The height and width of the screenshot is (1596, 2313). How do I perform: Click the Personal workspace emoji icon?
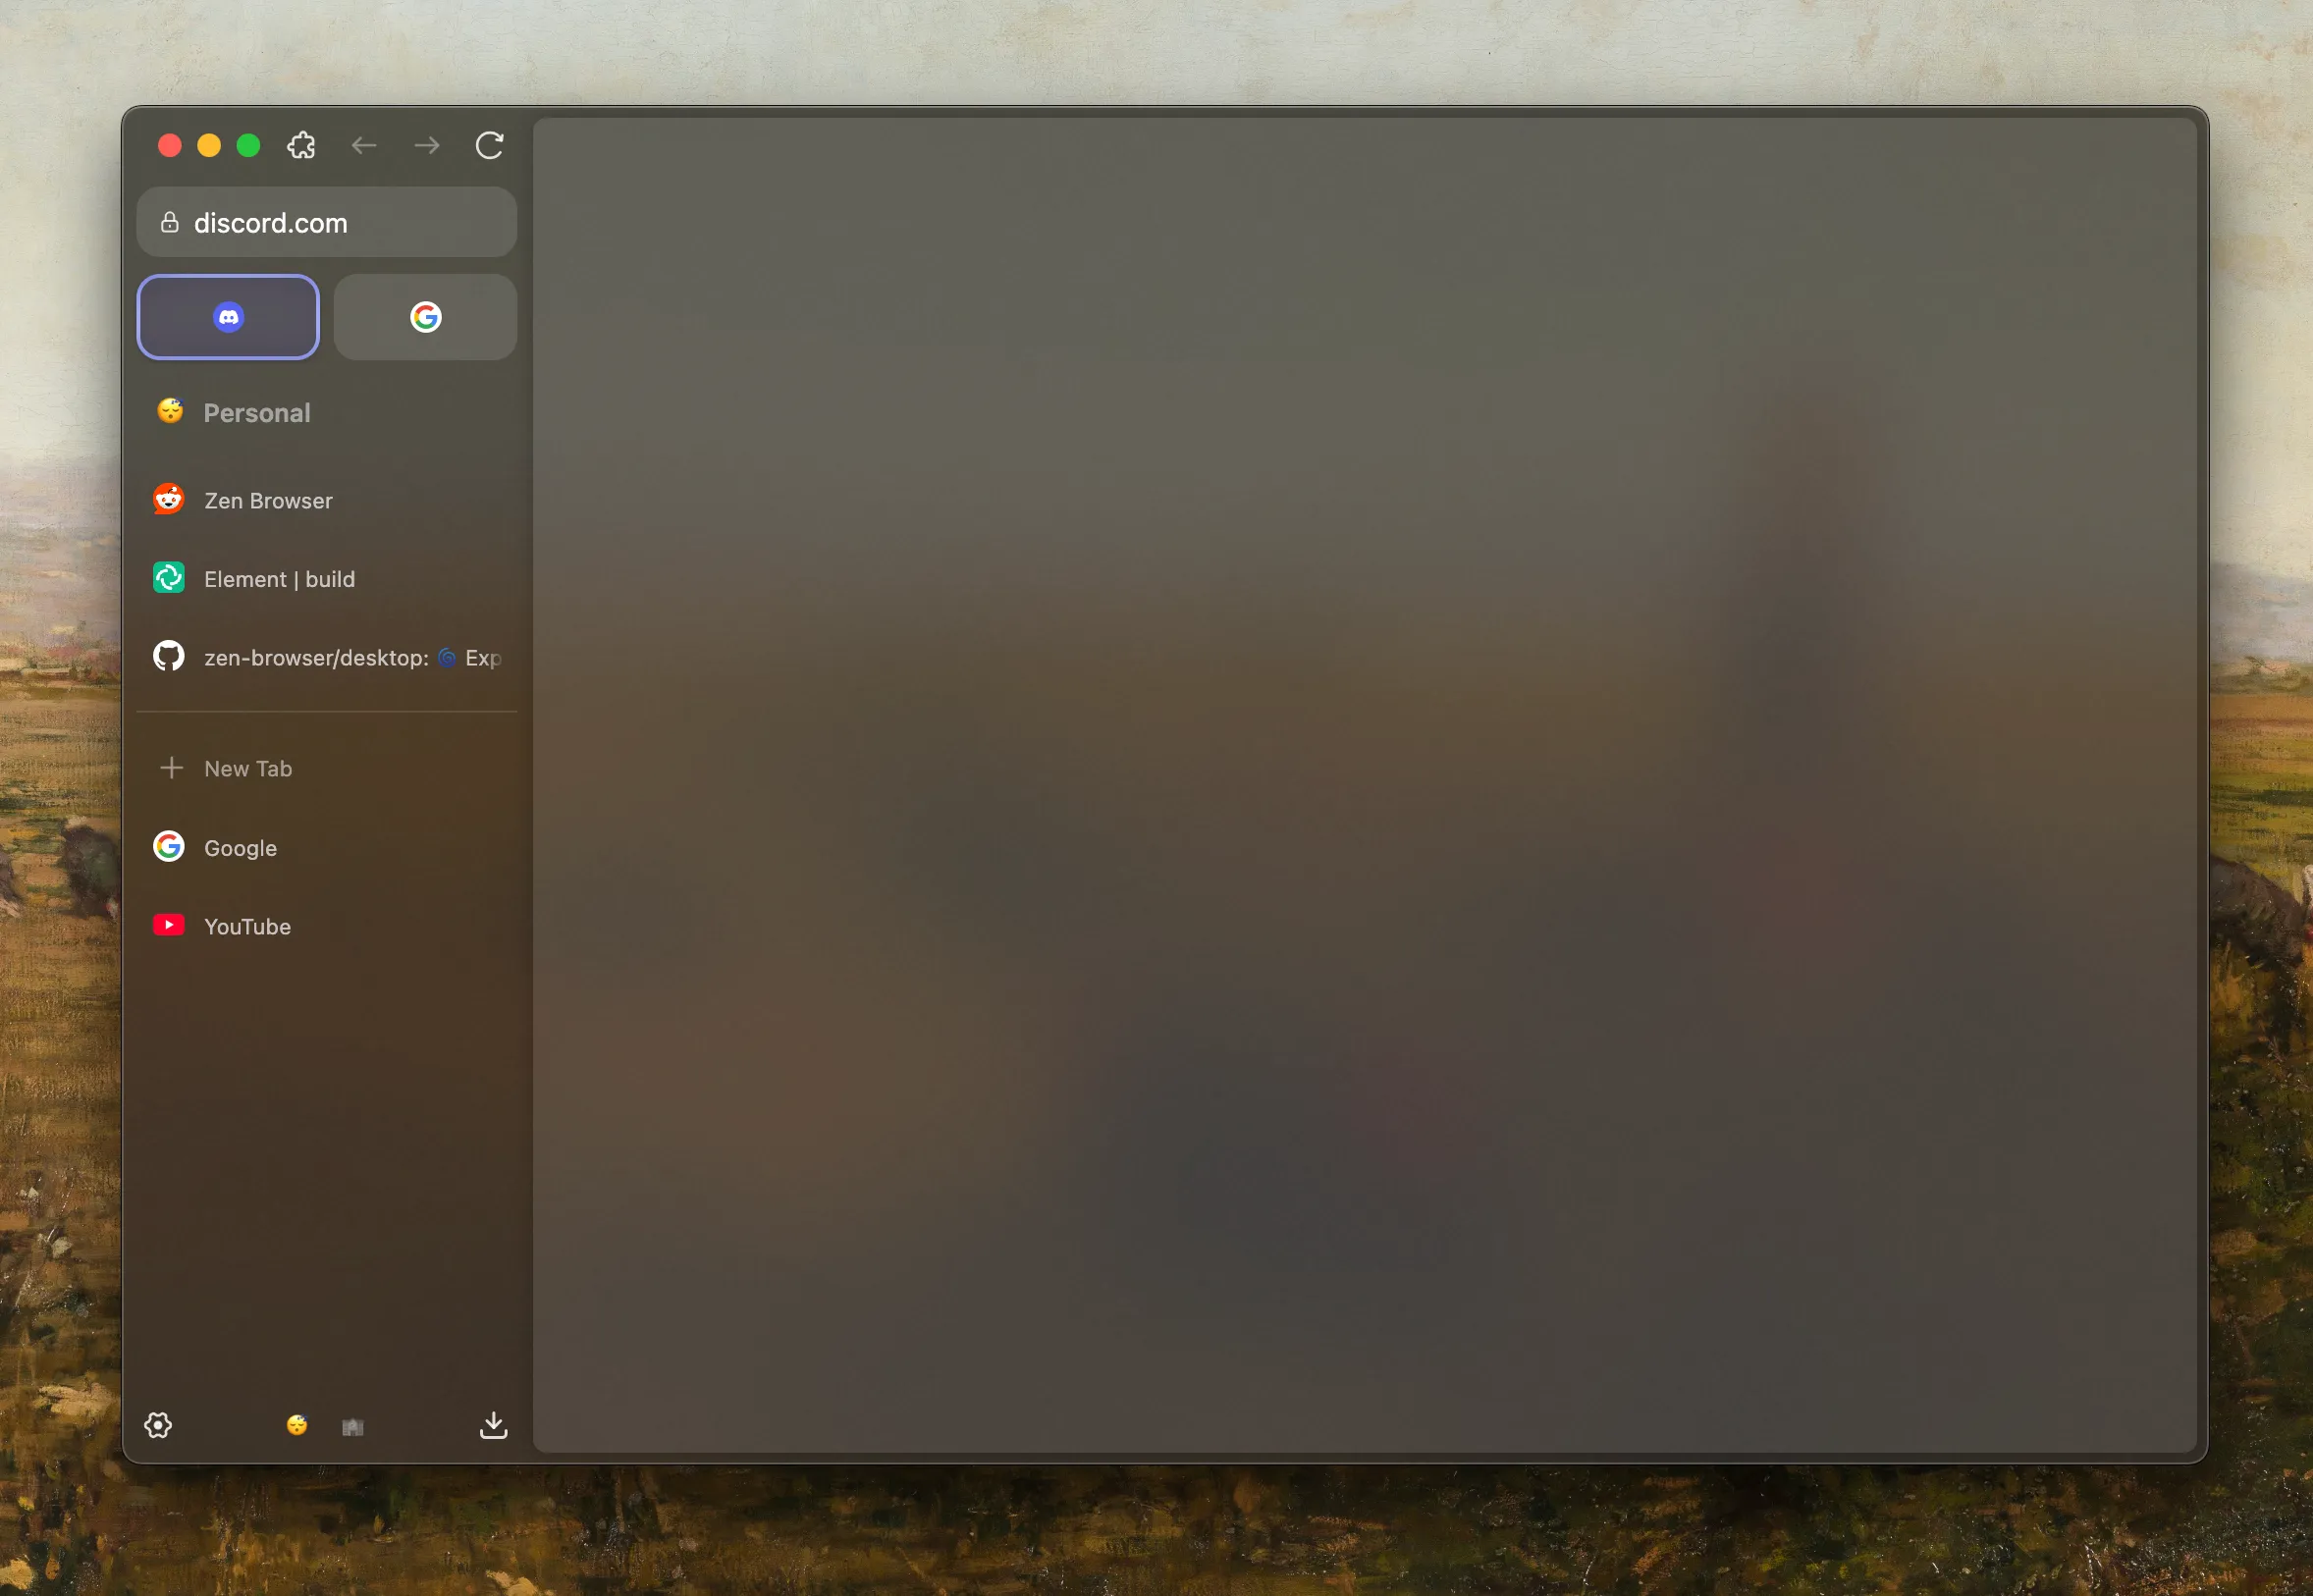tap(169, 411)
